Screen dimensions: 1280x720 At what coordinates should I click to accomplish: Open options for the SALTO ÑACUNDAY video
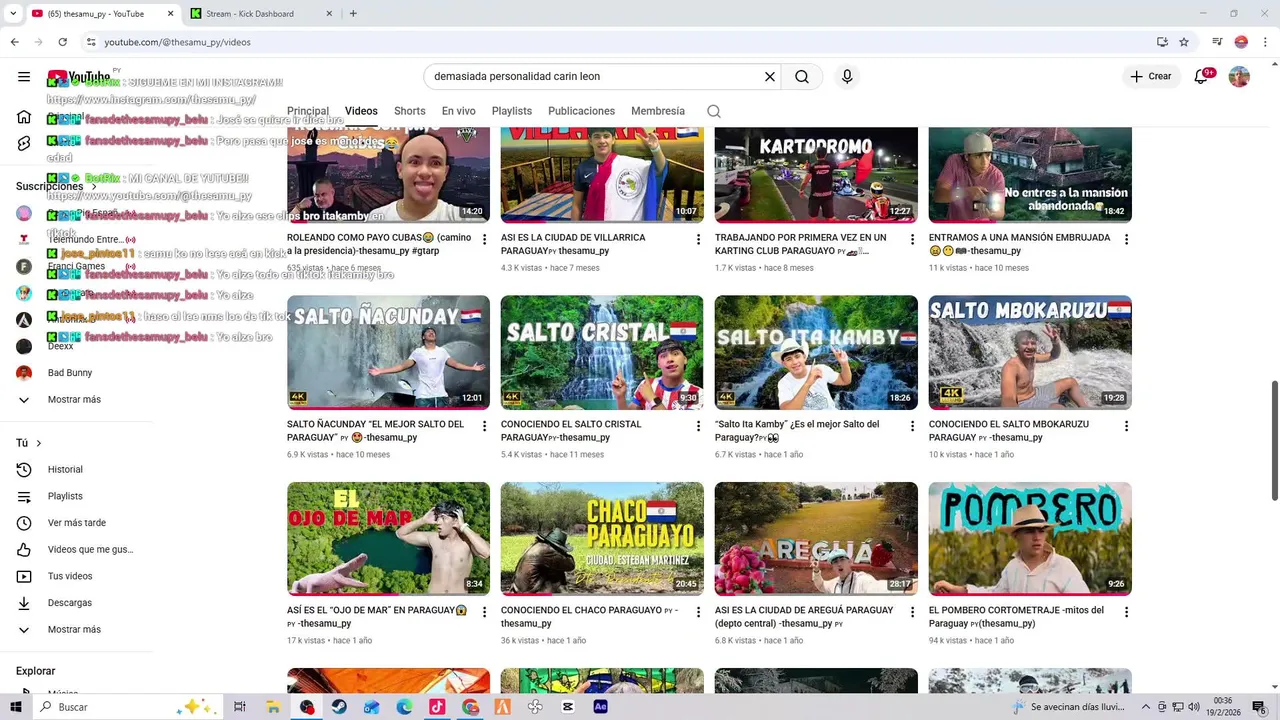(485, 426)
